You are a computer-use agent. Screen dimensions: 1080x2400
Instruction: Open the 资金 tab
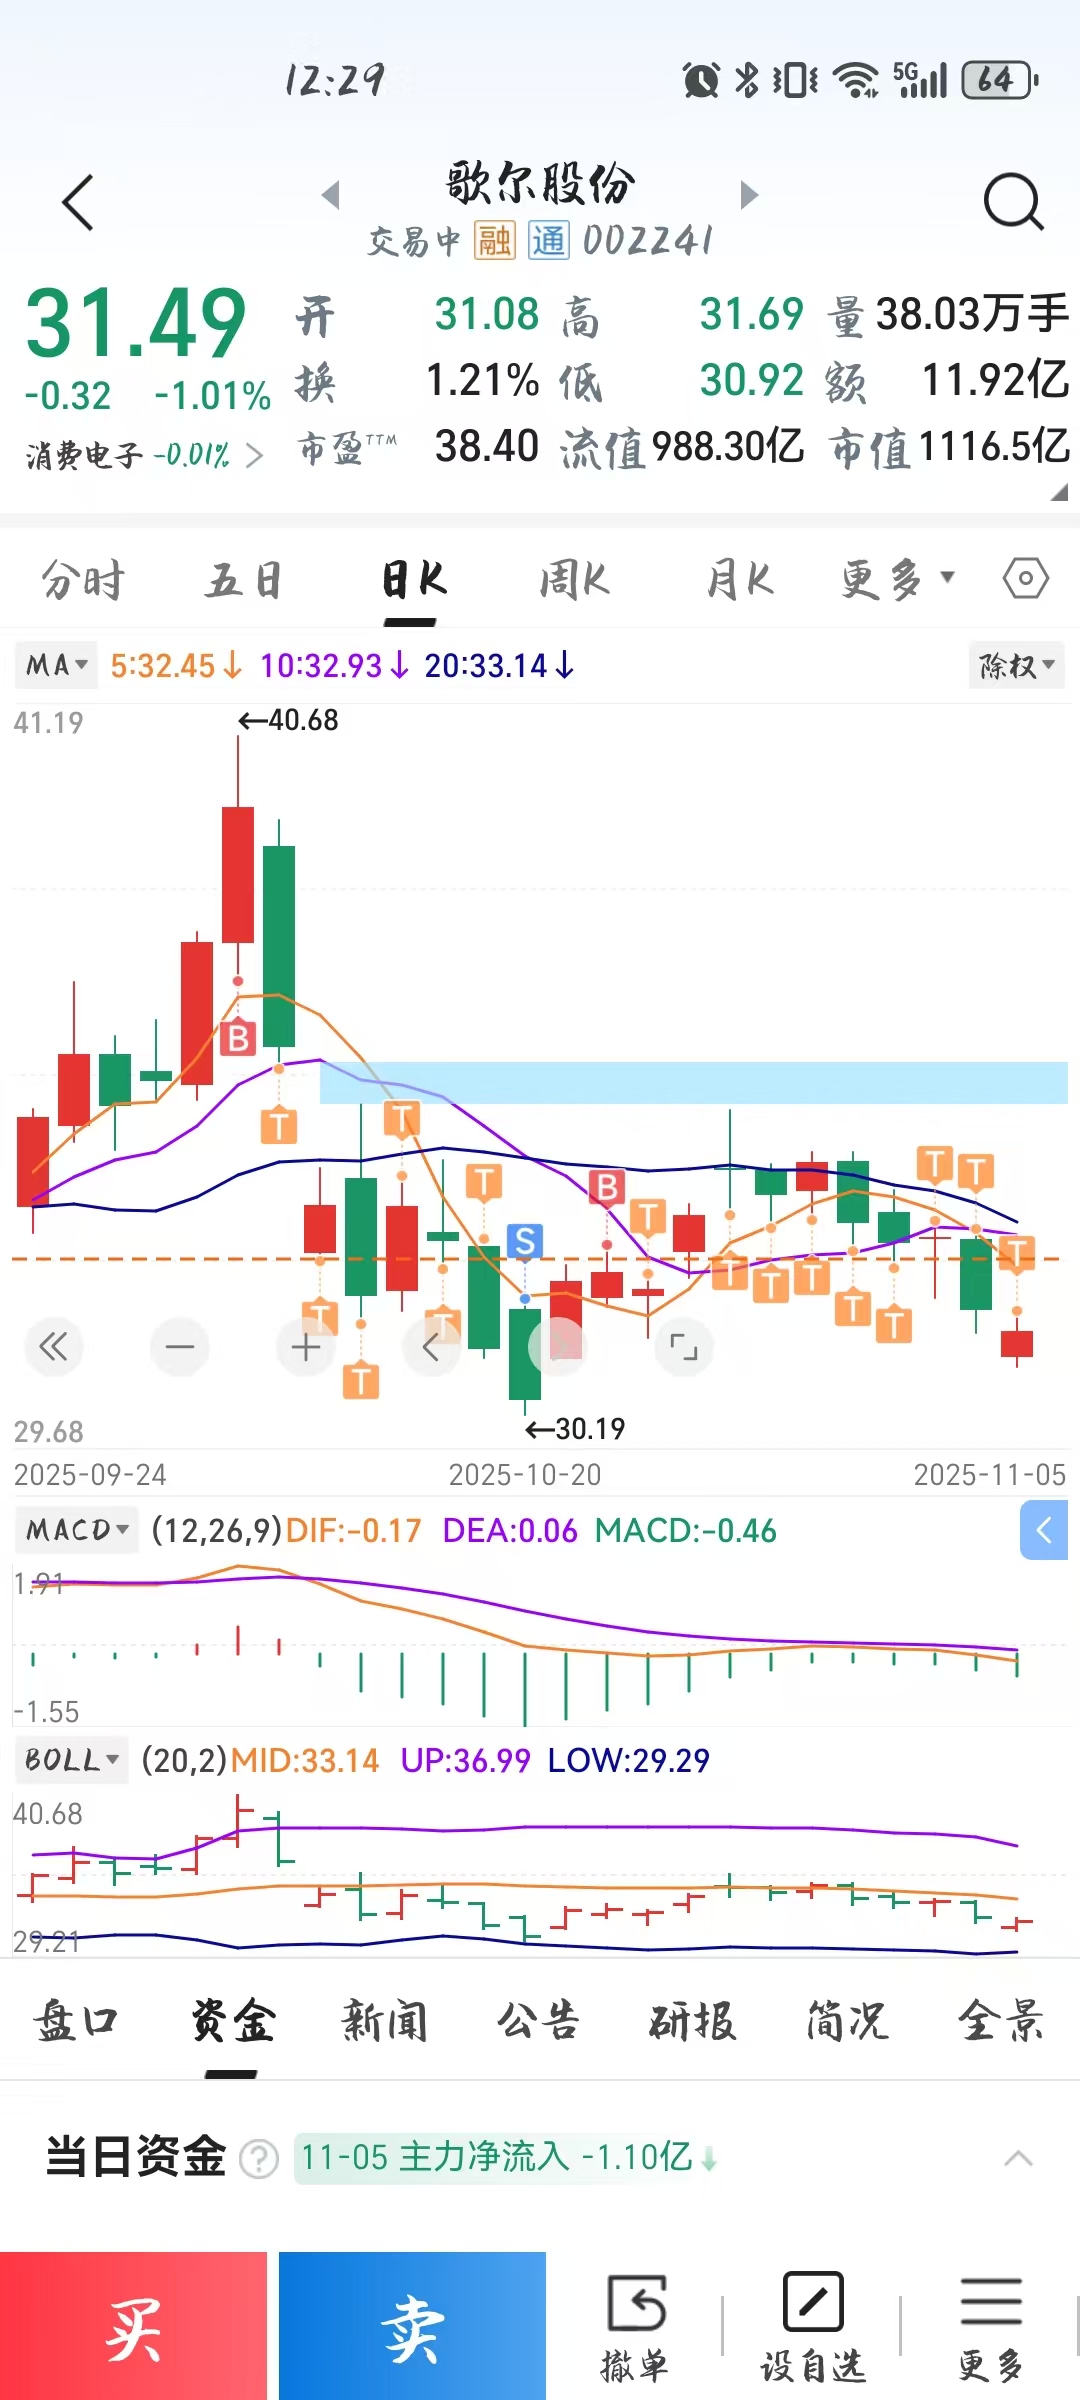[232, 2021]
